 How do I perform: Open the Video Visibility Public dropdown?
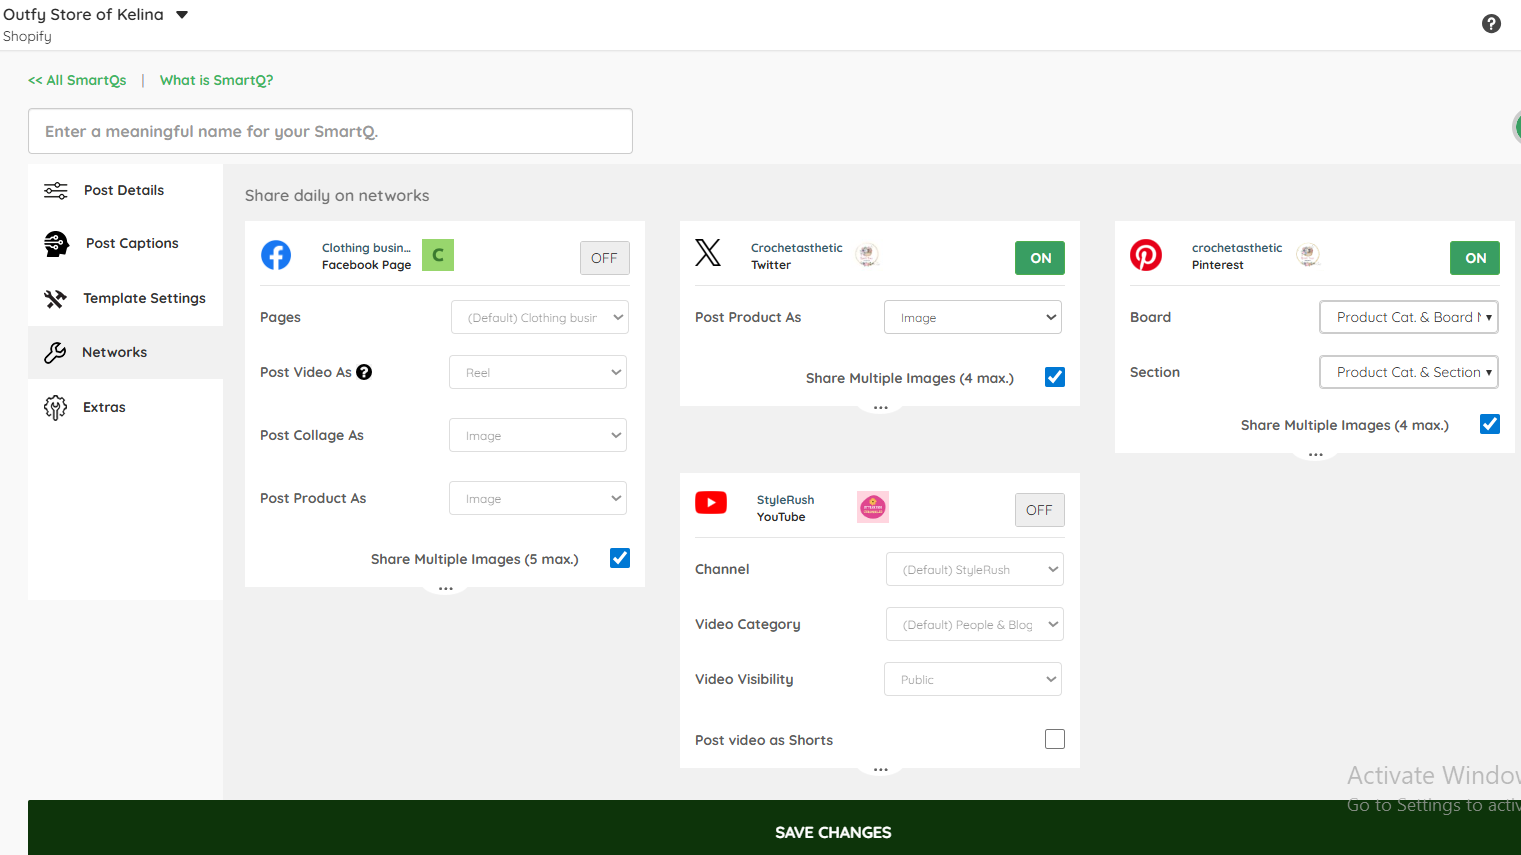click(x=973, y=679)
